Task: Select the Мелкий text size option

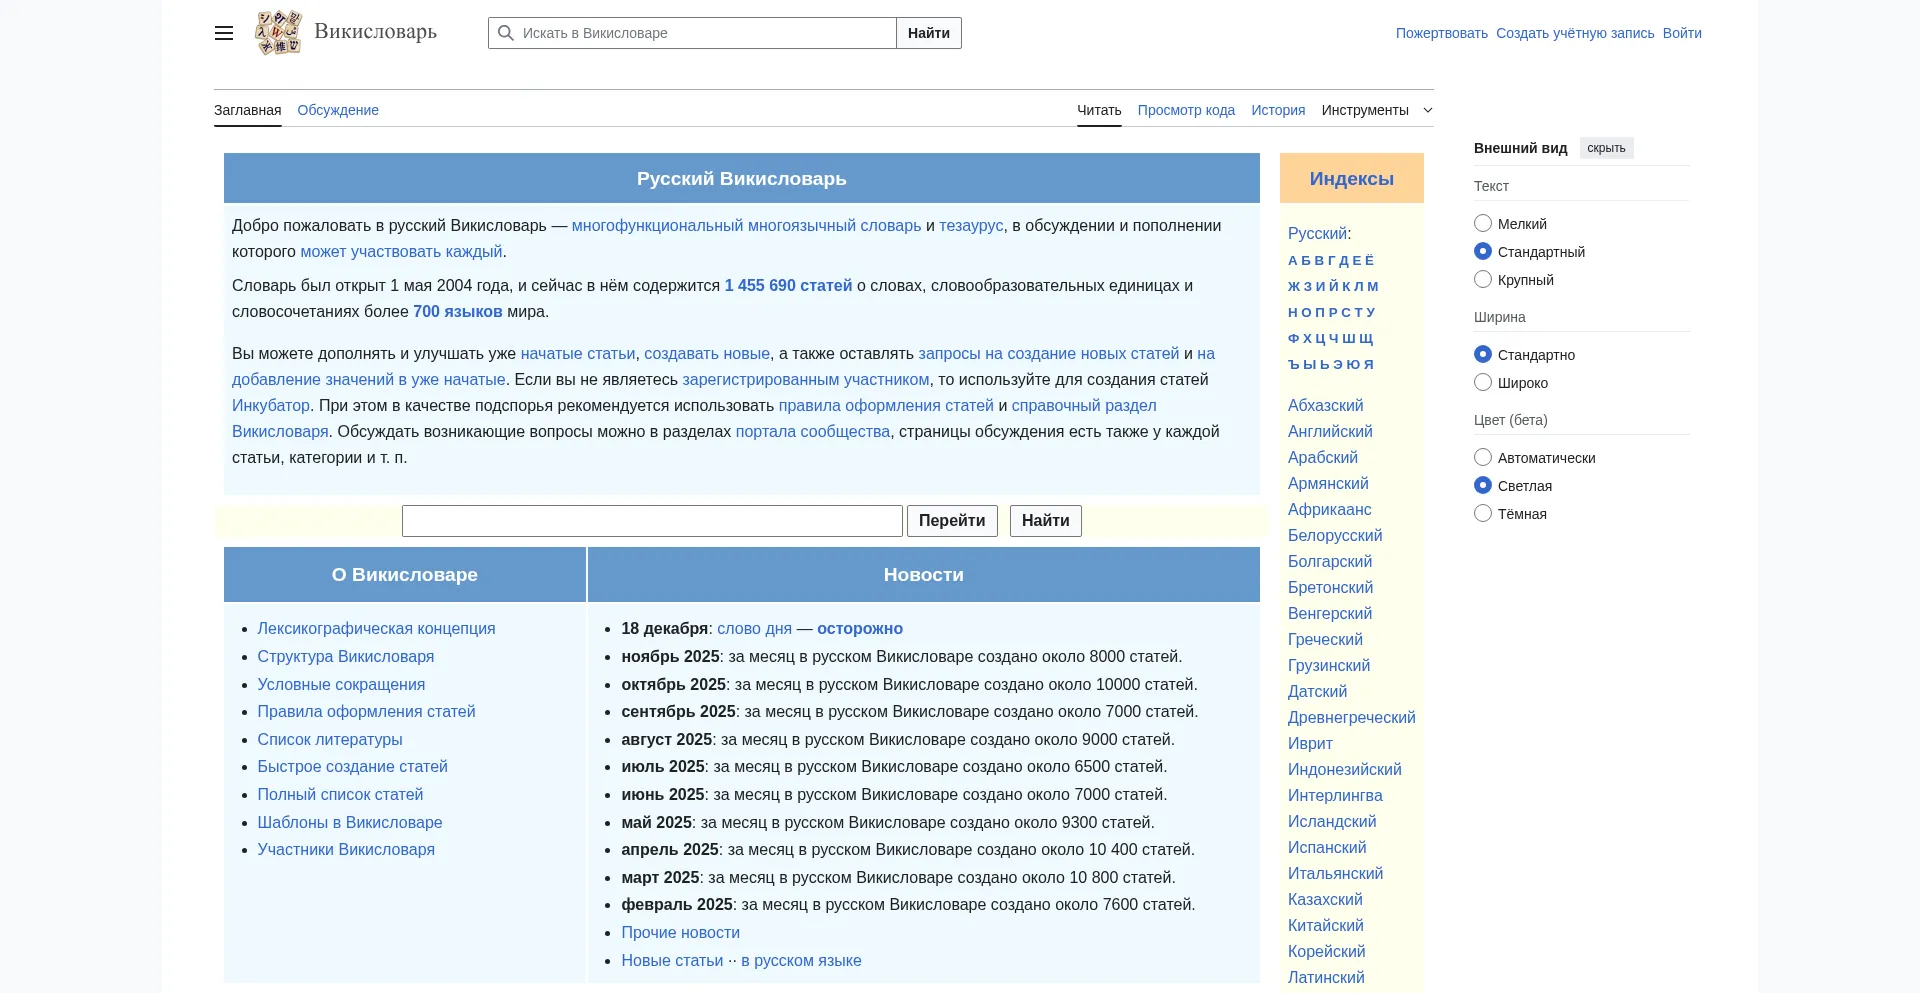Action: click(1483, 223)
